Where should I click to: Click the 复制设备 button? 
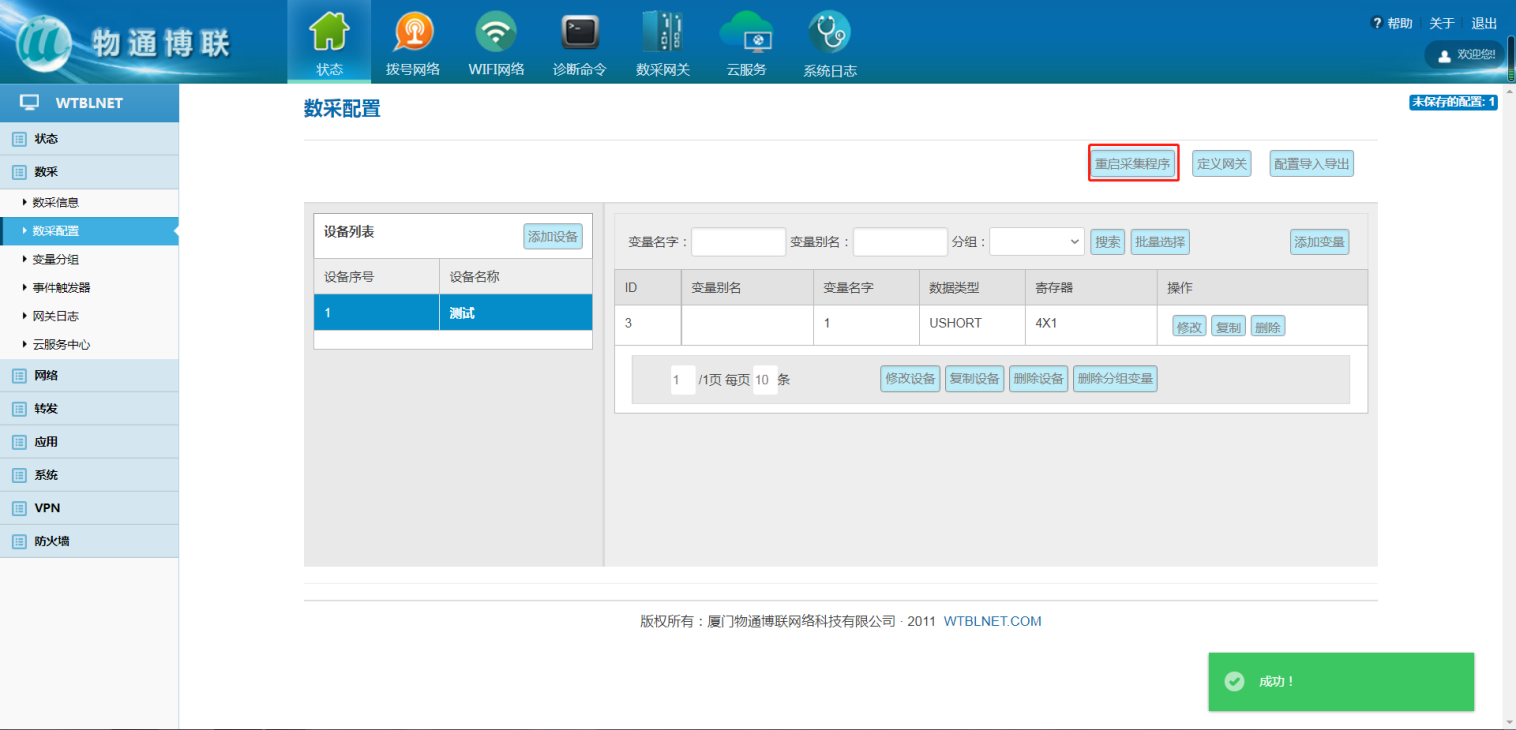974,379
